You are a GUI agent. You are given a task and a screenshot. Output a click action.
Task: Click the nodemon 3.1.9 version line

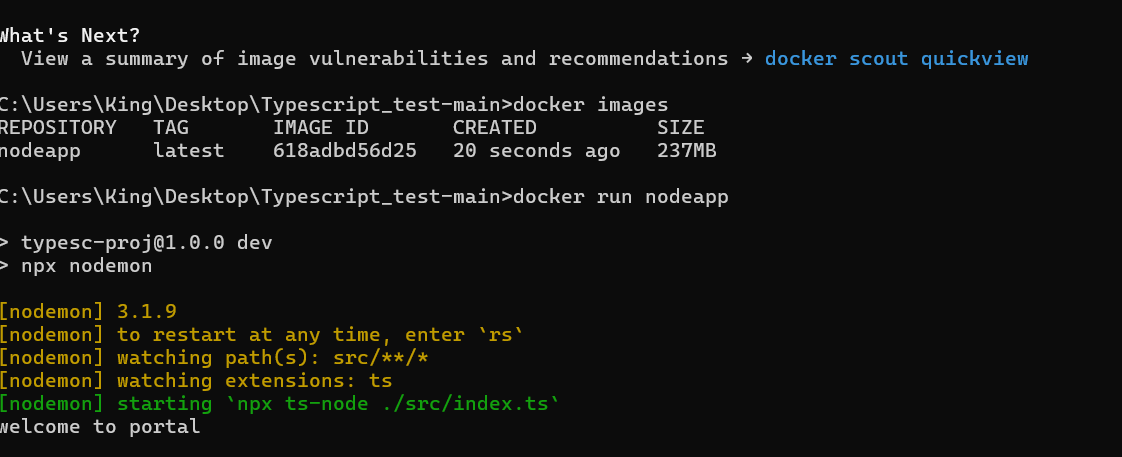88,312
